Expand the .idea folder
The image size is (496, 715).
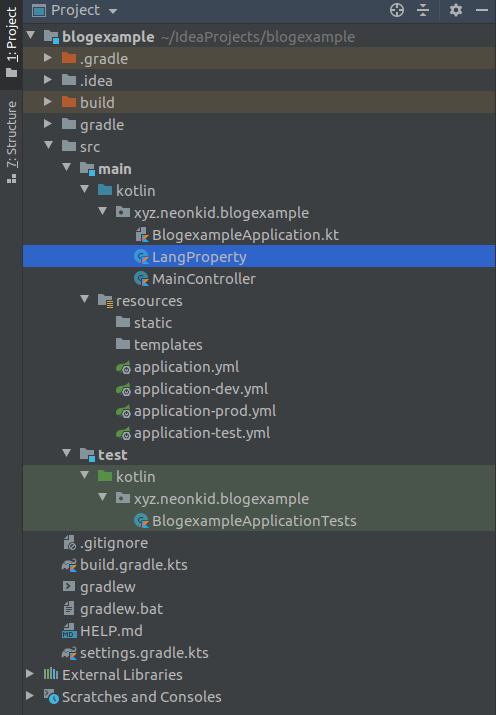(x=48, y=80)
